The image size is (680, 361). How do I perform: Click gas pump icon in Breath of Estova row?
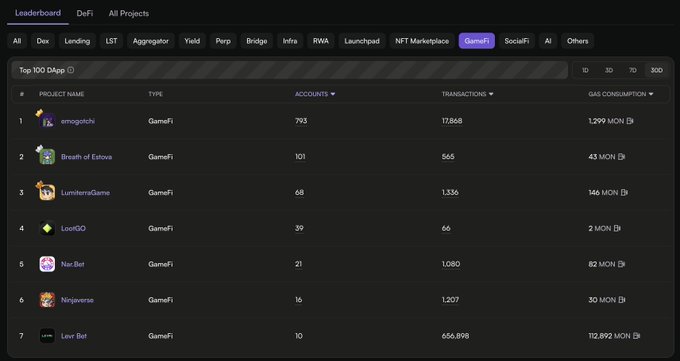621,157
